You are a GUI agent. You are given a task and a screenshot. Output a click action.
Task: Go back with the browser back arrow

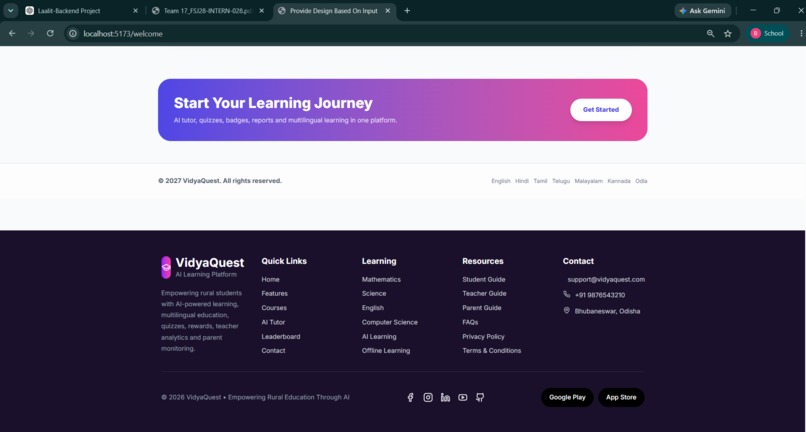pos(12,33)
